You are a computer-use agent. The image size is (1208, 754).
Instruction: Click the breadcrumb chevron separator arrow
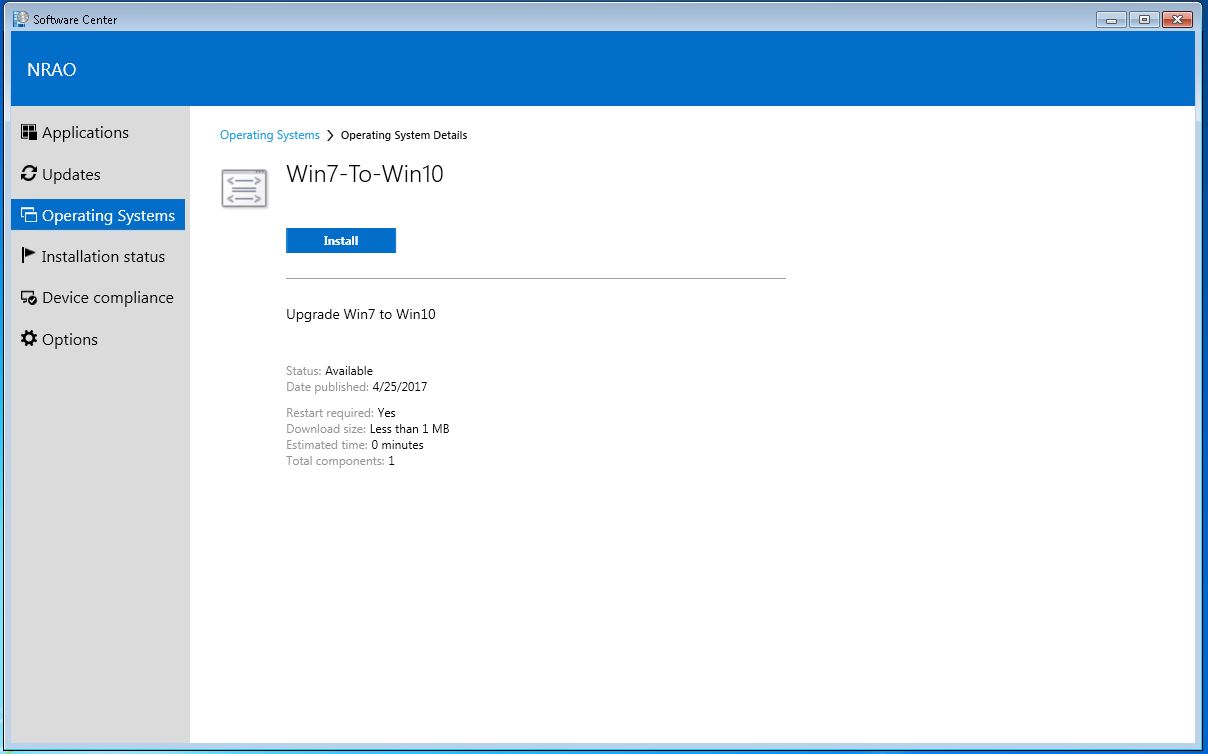330,135
